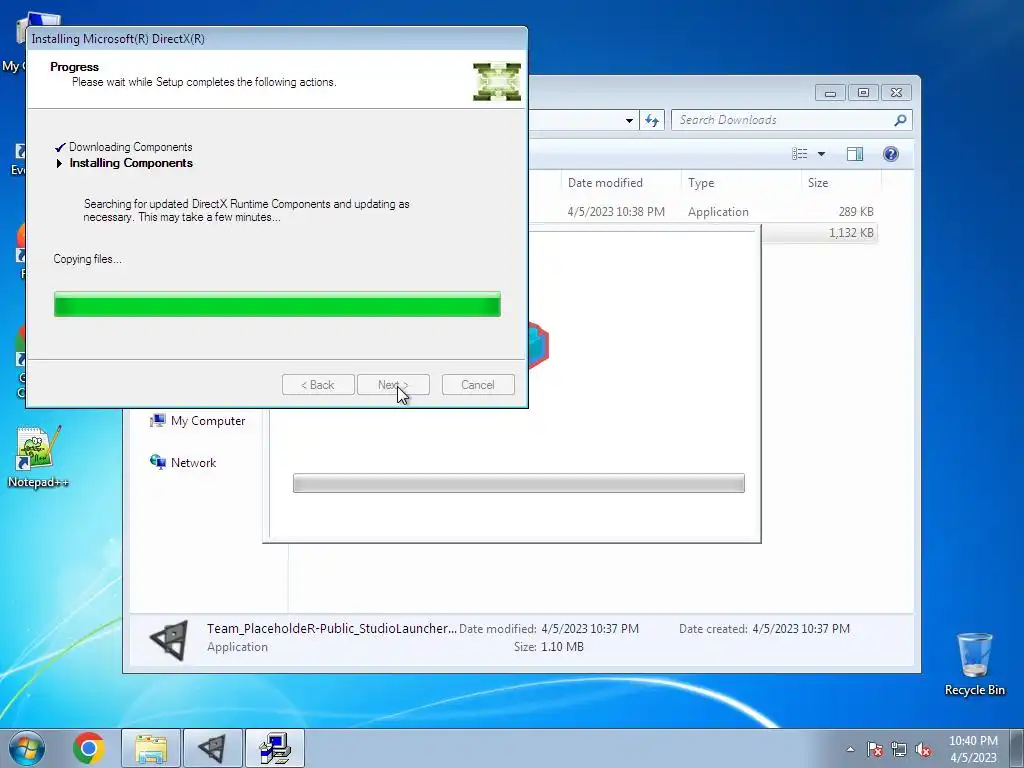Viewport: 1024px width, 768px height.
Task: Click the search magnifier icon in Explorer
Action: tap(901, 120)
